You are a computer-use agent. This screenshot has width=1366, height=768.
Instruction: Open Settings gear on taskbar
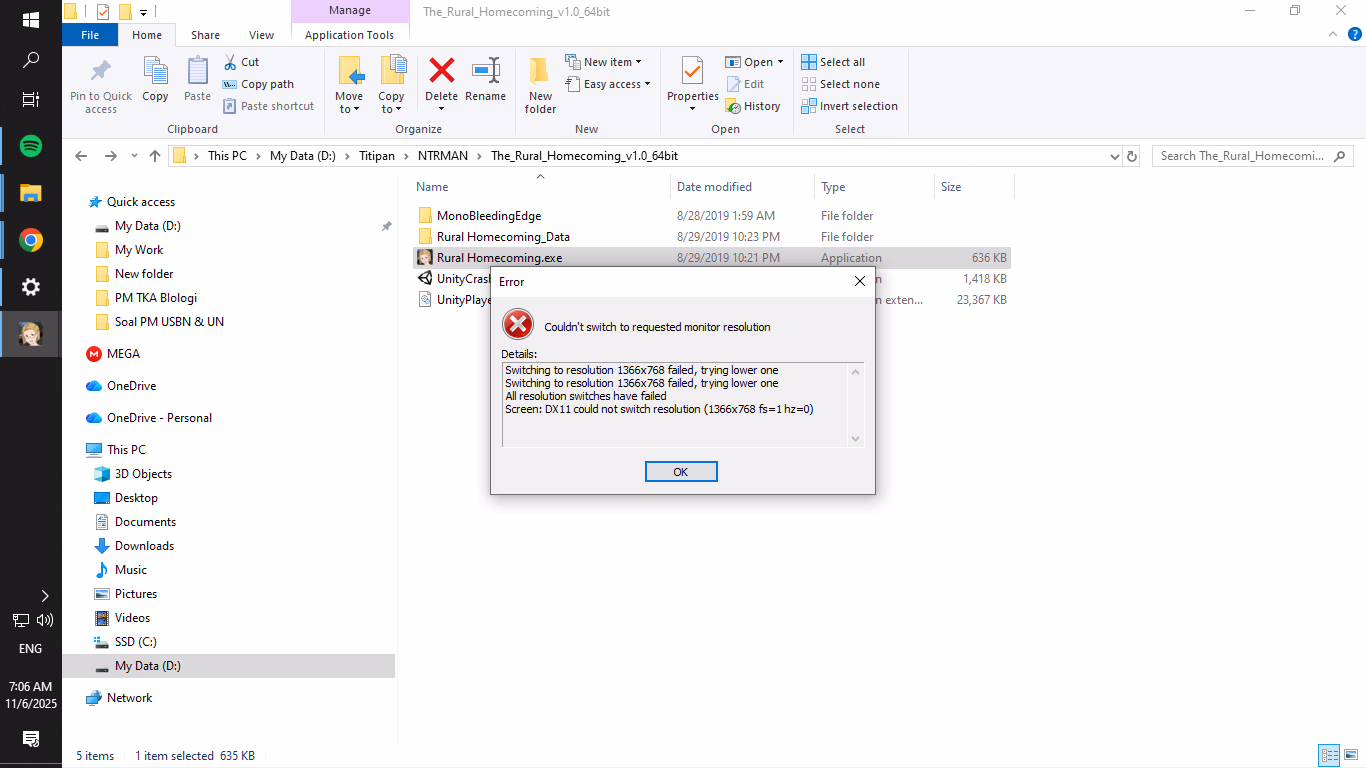[x=31, y=287]
